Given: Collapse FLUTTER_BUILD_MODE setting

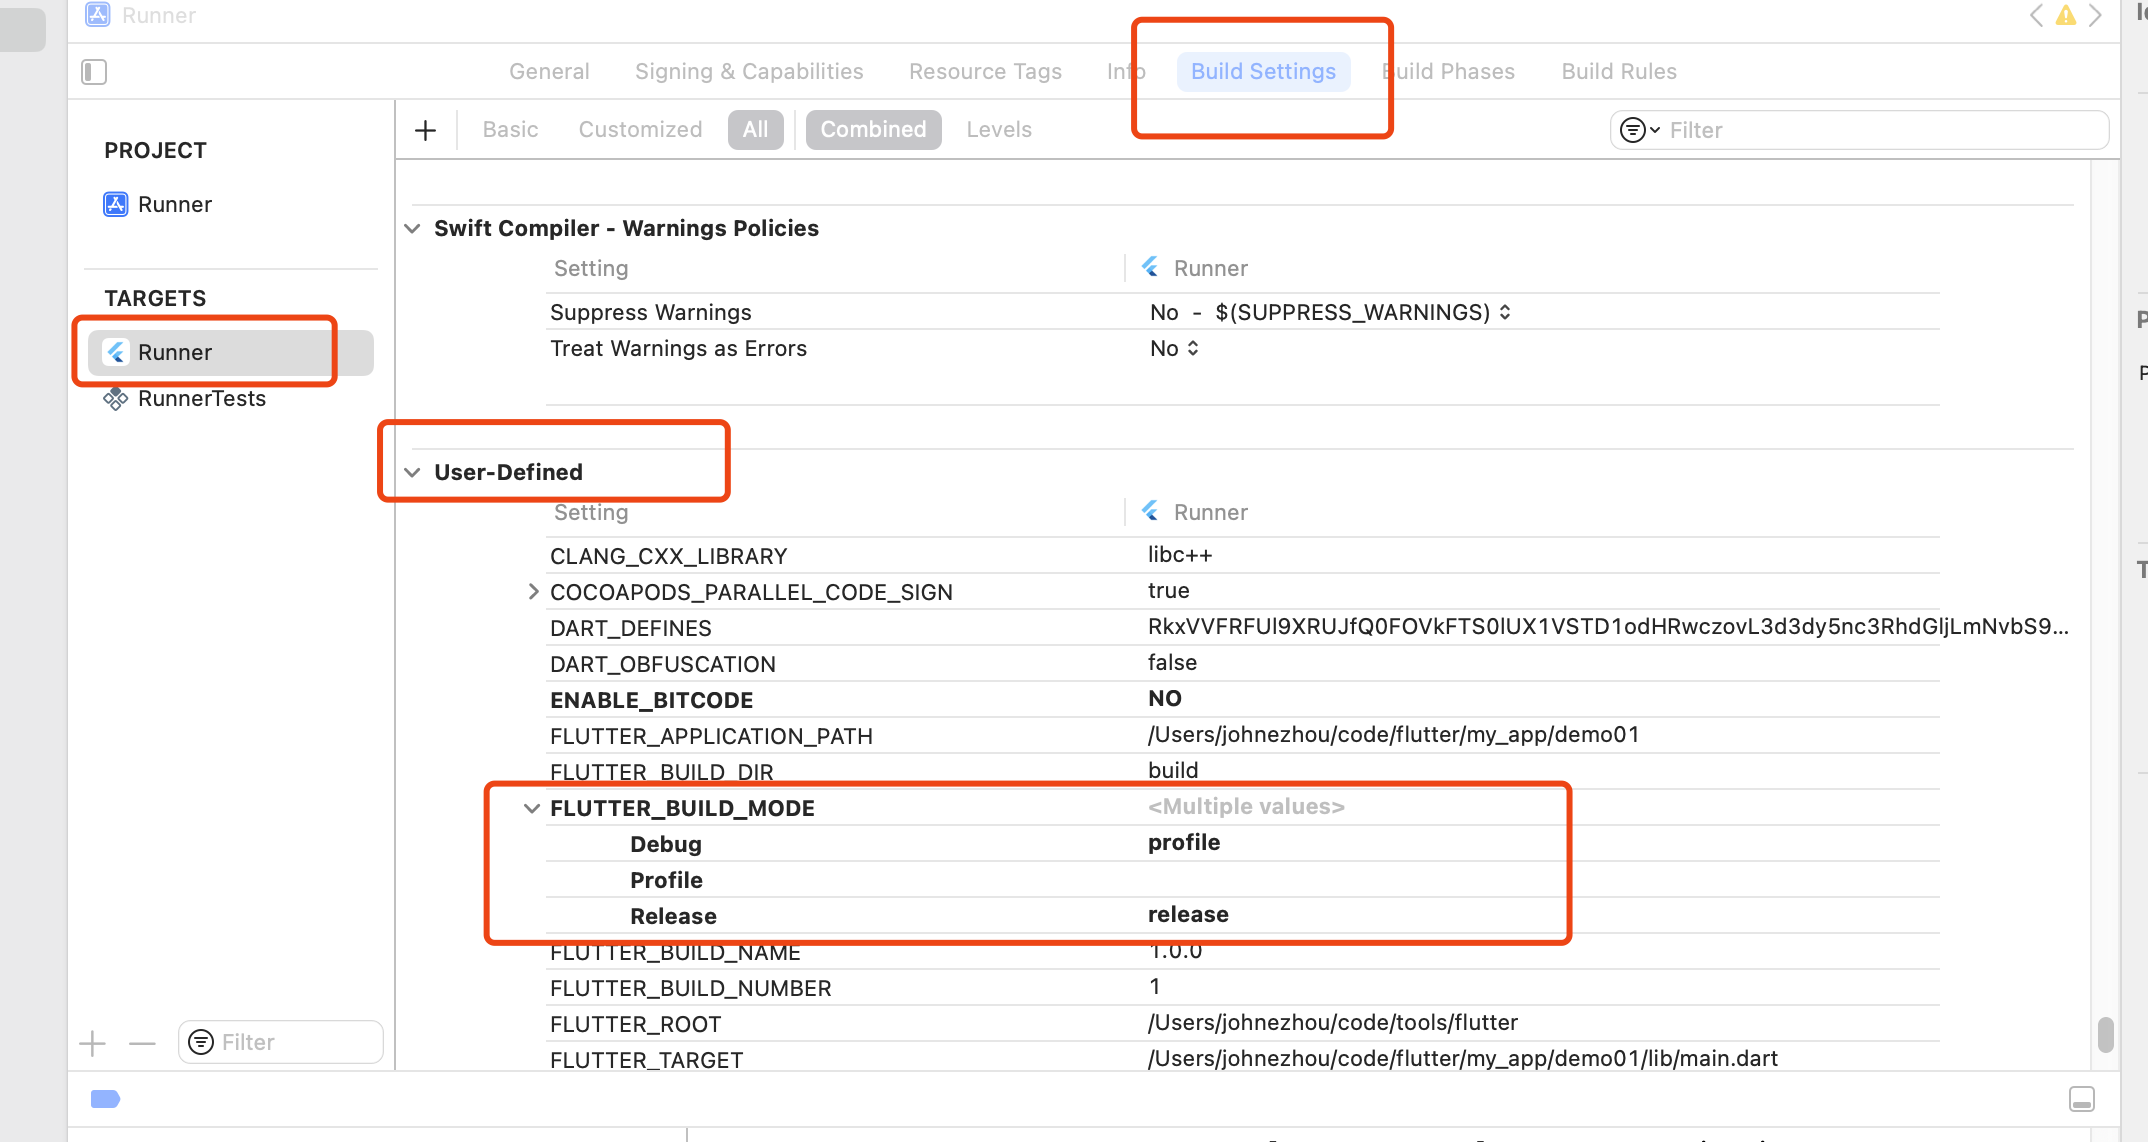Looking at the screenshot, I should click(532, 808).
